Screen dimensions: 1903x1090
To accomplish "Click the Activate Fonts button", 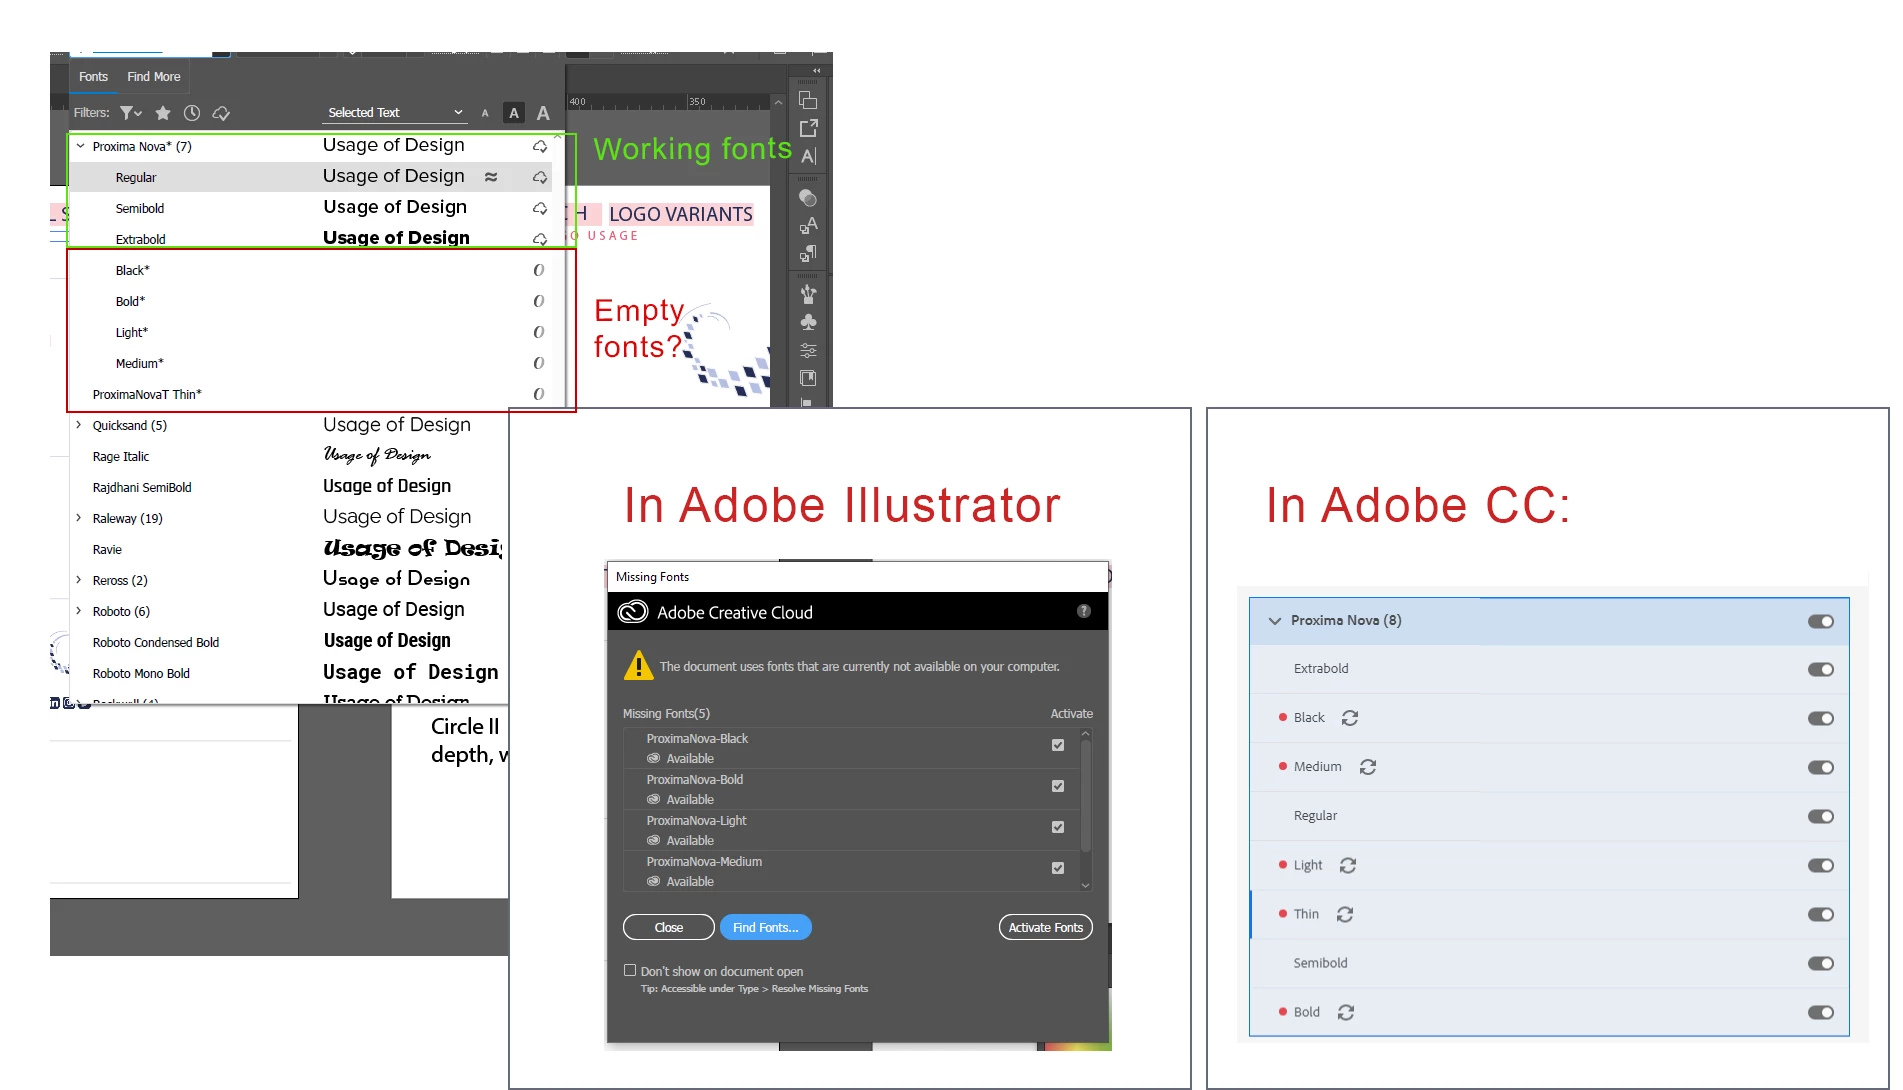I will [x=1046, y=927].
